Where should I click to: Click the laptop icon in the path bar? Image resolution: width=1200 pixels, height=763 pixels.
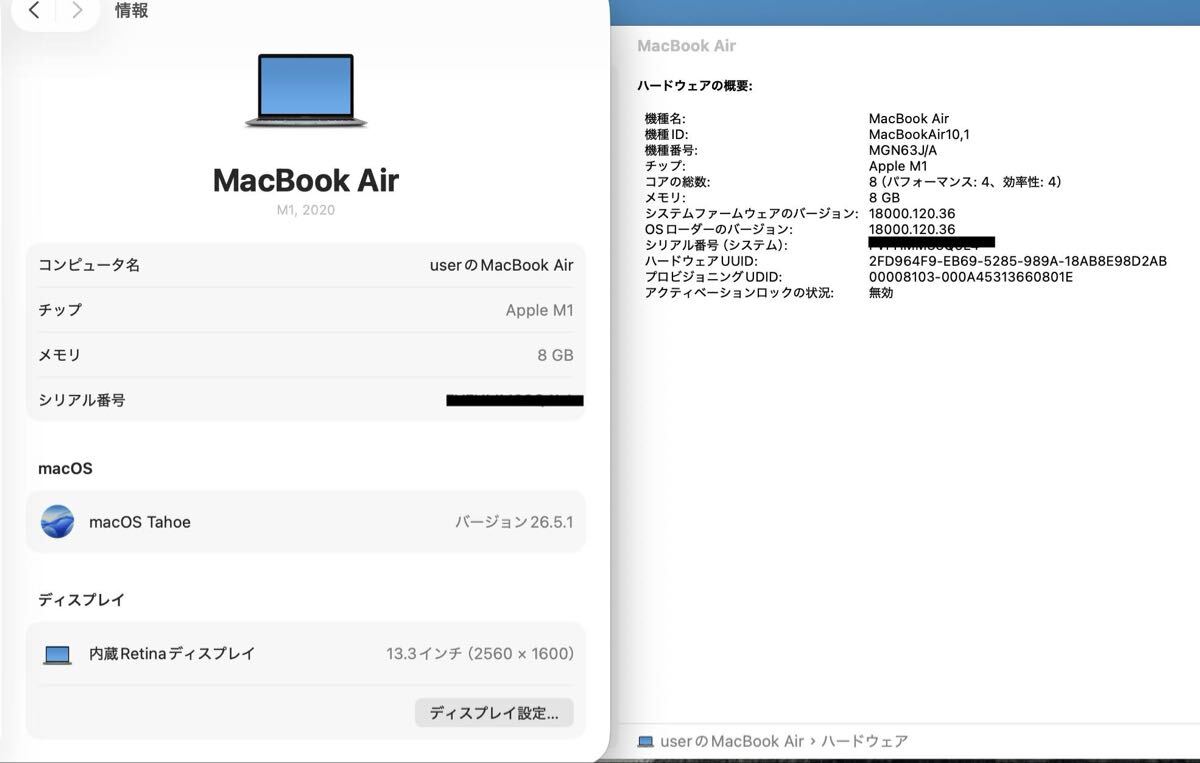pyautogui.click(x=645, y=742)
